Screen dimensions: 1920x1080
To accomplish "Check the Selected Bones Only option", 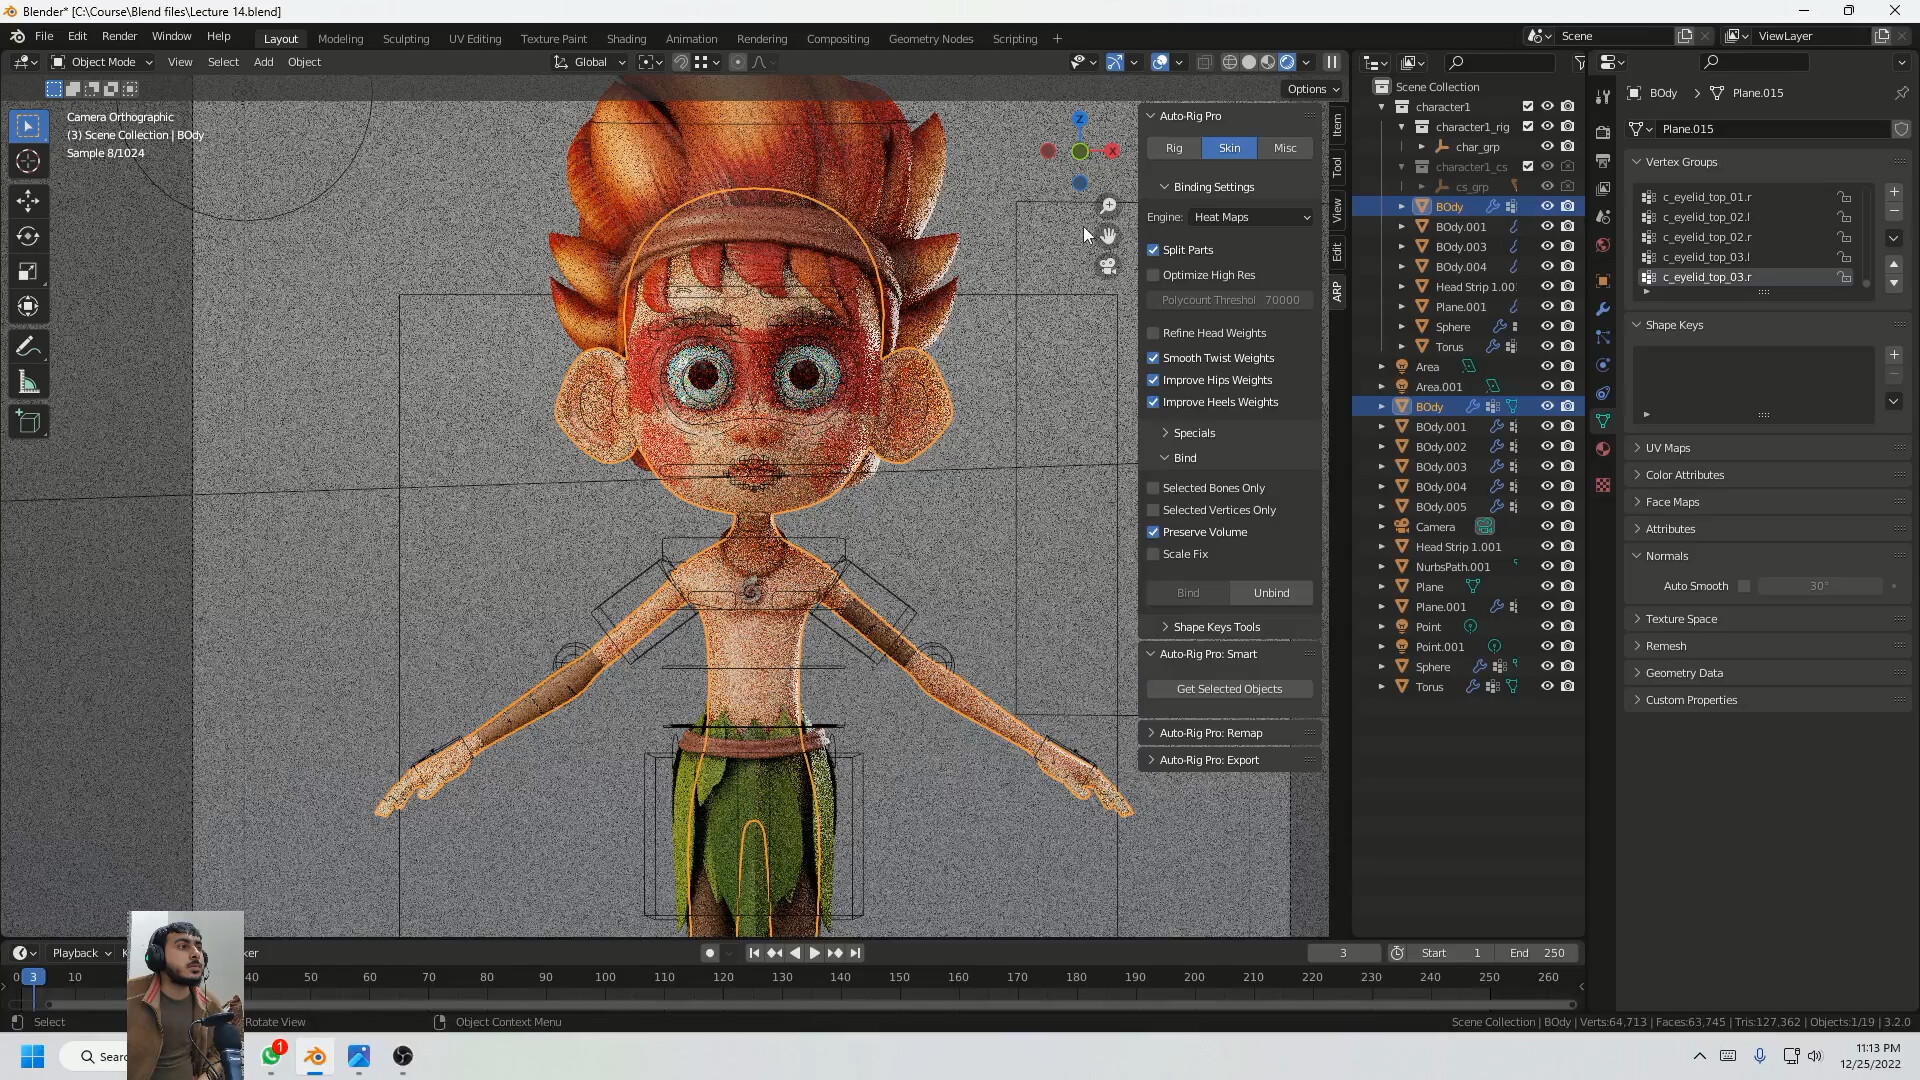I will 1154,488.
